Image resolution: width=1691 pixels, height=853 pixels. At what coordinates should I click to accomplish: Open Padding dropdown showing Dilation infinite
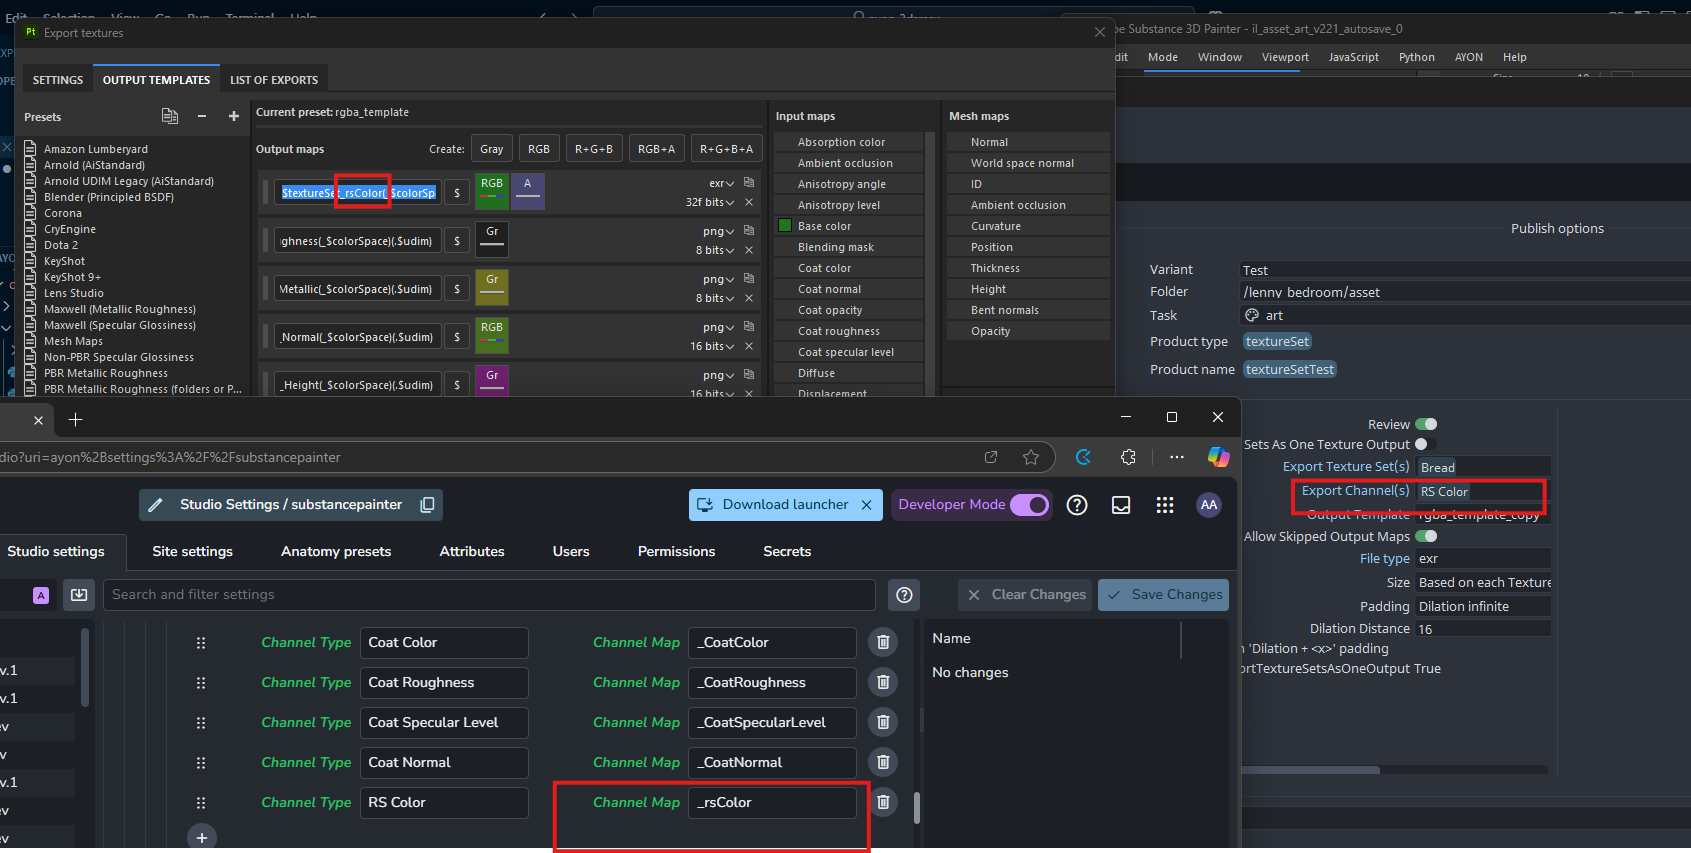point(1484,607)
